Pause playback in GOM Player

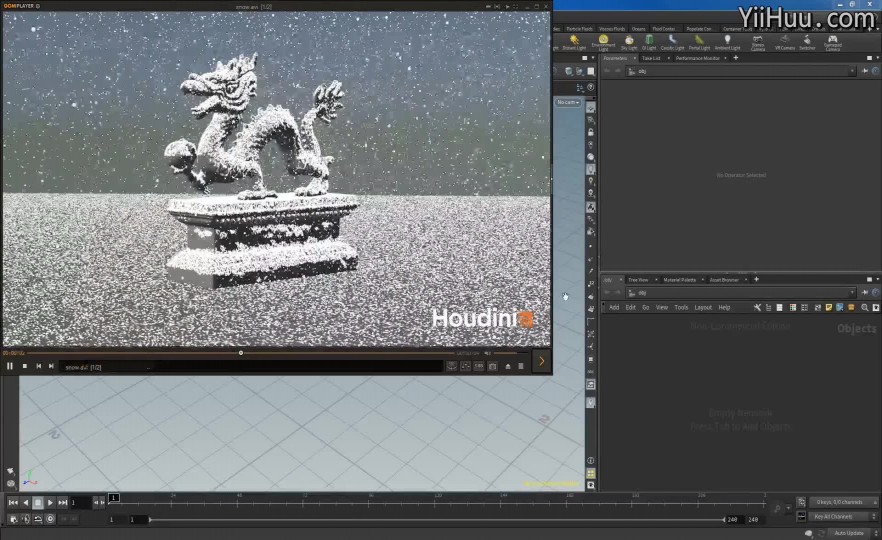click(x=10, y=366)
